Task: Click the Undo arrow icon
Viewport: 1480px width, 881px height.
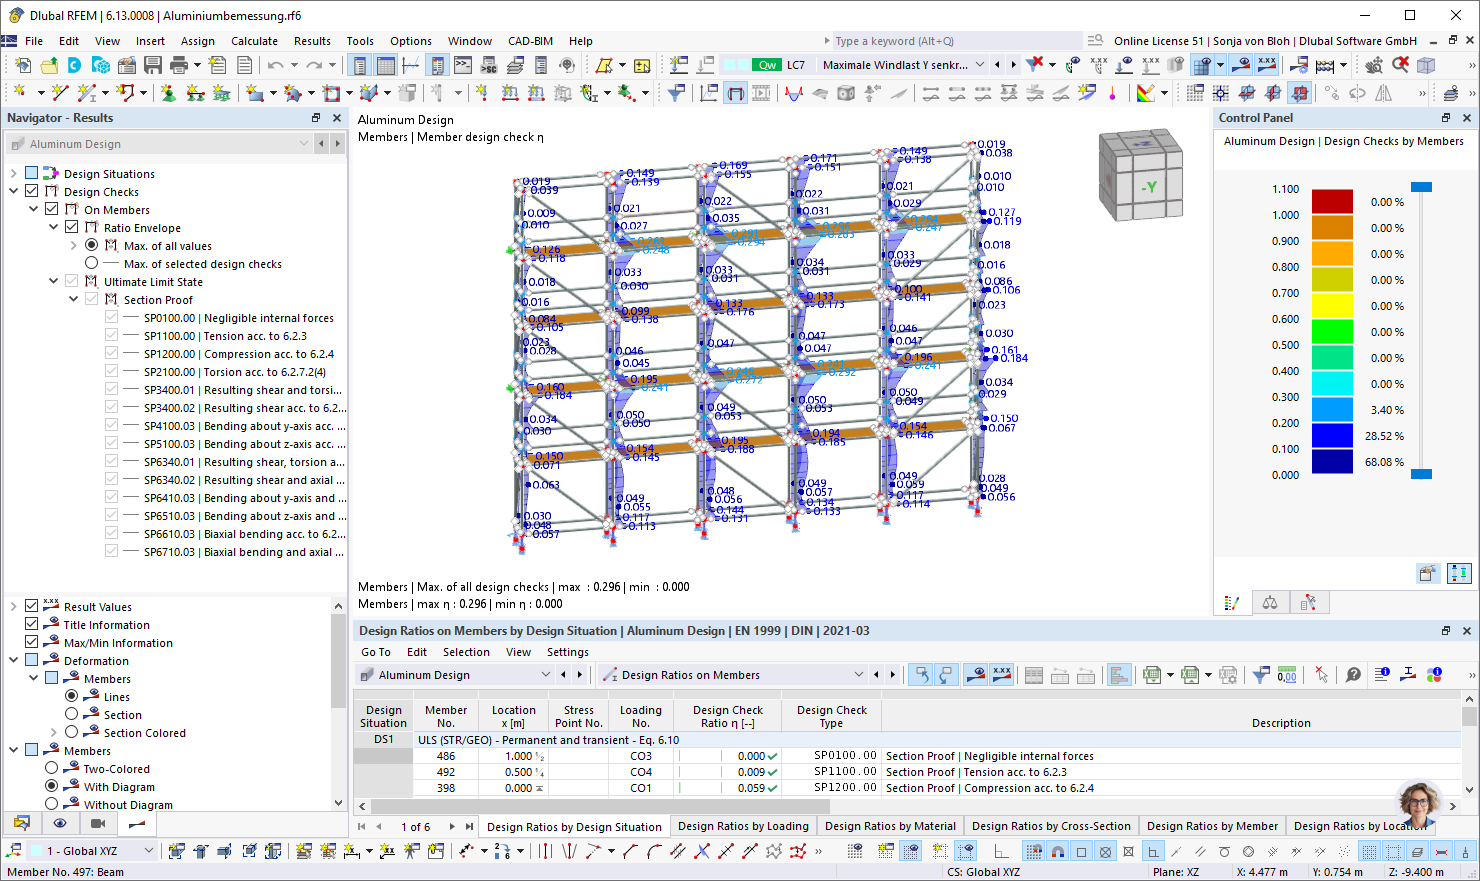Action: click(x=275, y=65)
